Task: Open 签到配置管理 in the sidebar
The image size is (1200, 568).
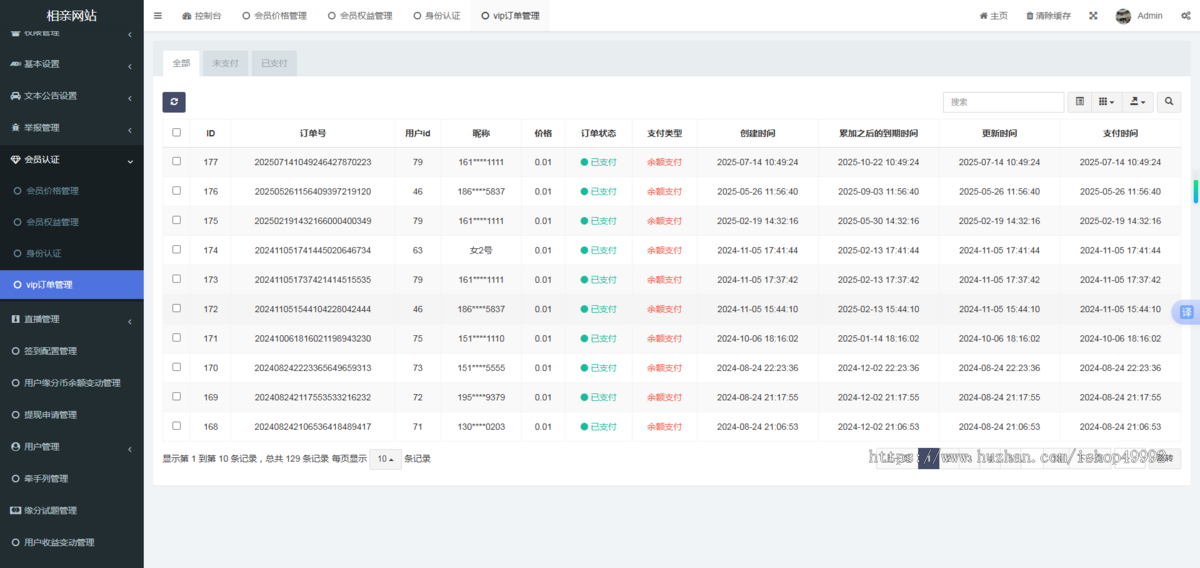Action: [x=50, y=351]
